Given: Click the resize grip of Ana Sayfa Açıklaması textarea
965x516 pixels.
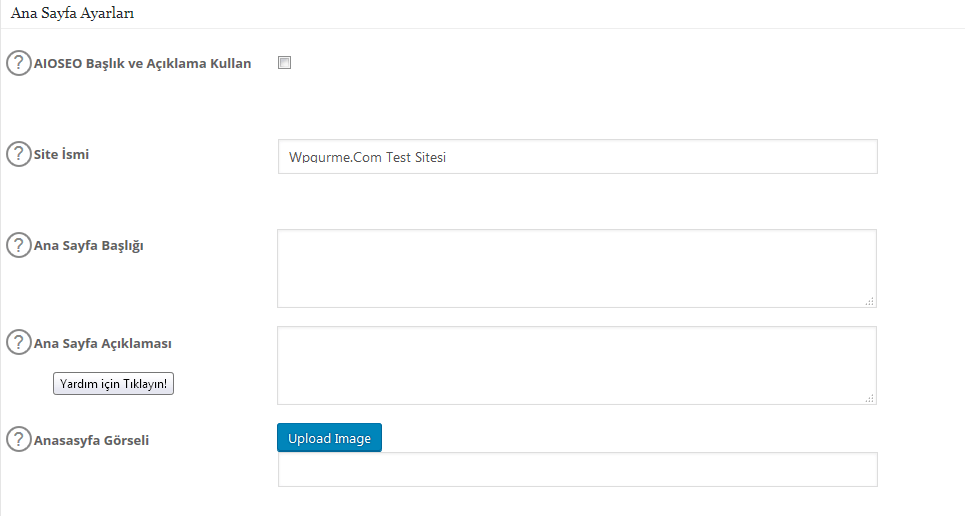Looking at the screenshot, I should pyautogui.click(x=870, y=398).
